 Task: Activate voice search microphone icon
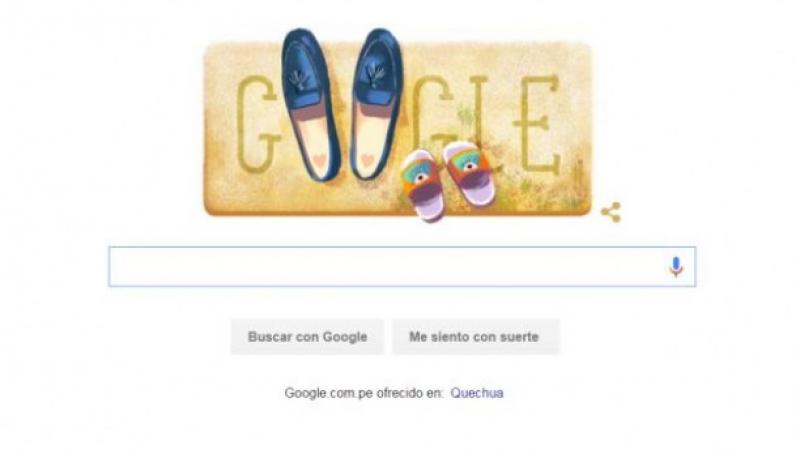tap(676, 267)
